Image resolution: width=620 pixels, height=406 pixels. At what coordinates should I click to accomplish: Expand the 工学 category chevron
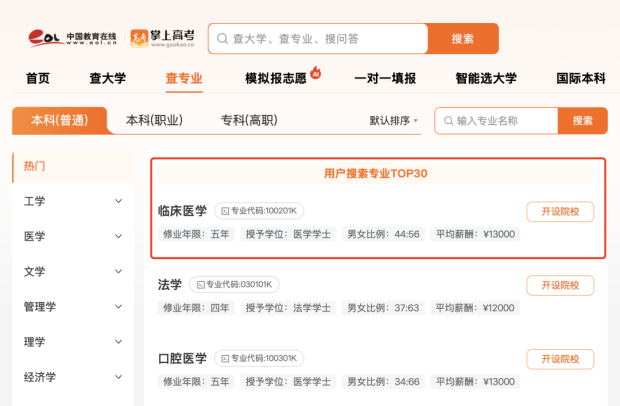tap(118, 201)
